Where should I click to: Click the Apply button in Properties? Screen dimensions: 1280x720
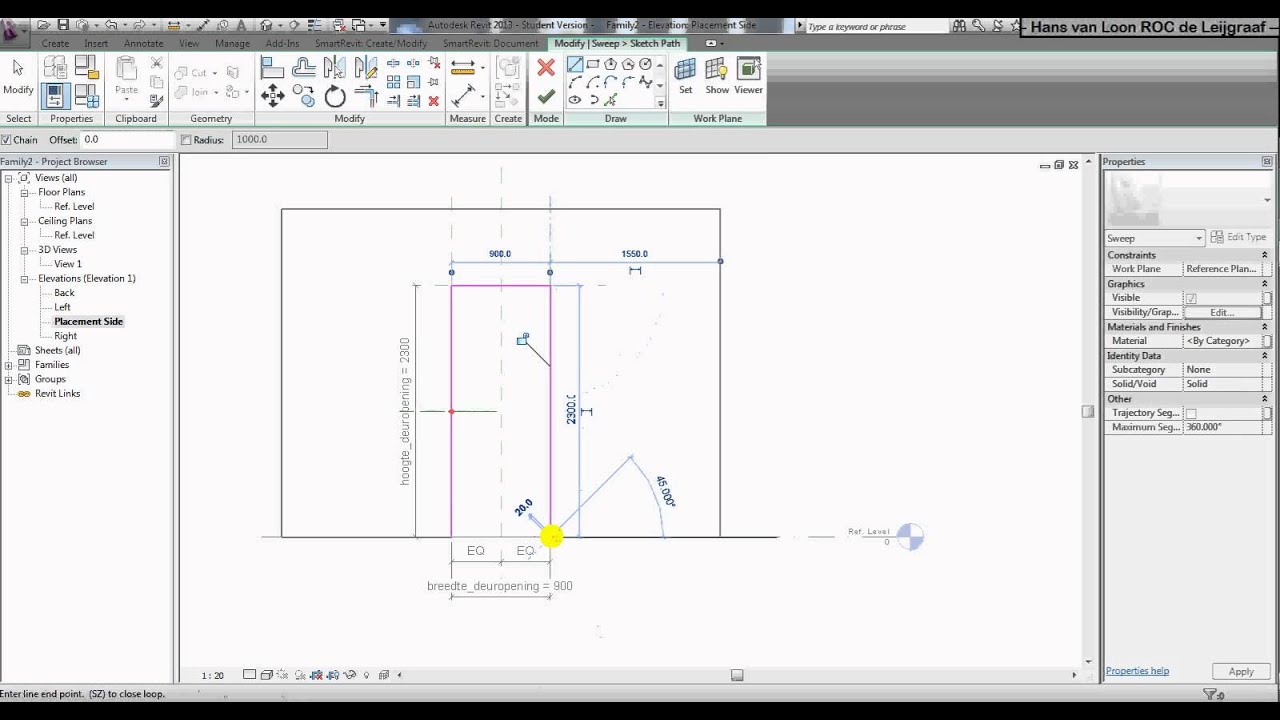click(x=1241, y=672)
